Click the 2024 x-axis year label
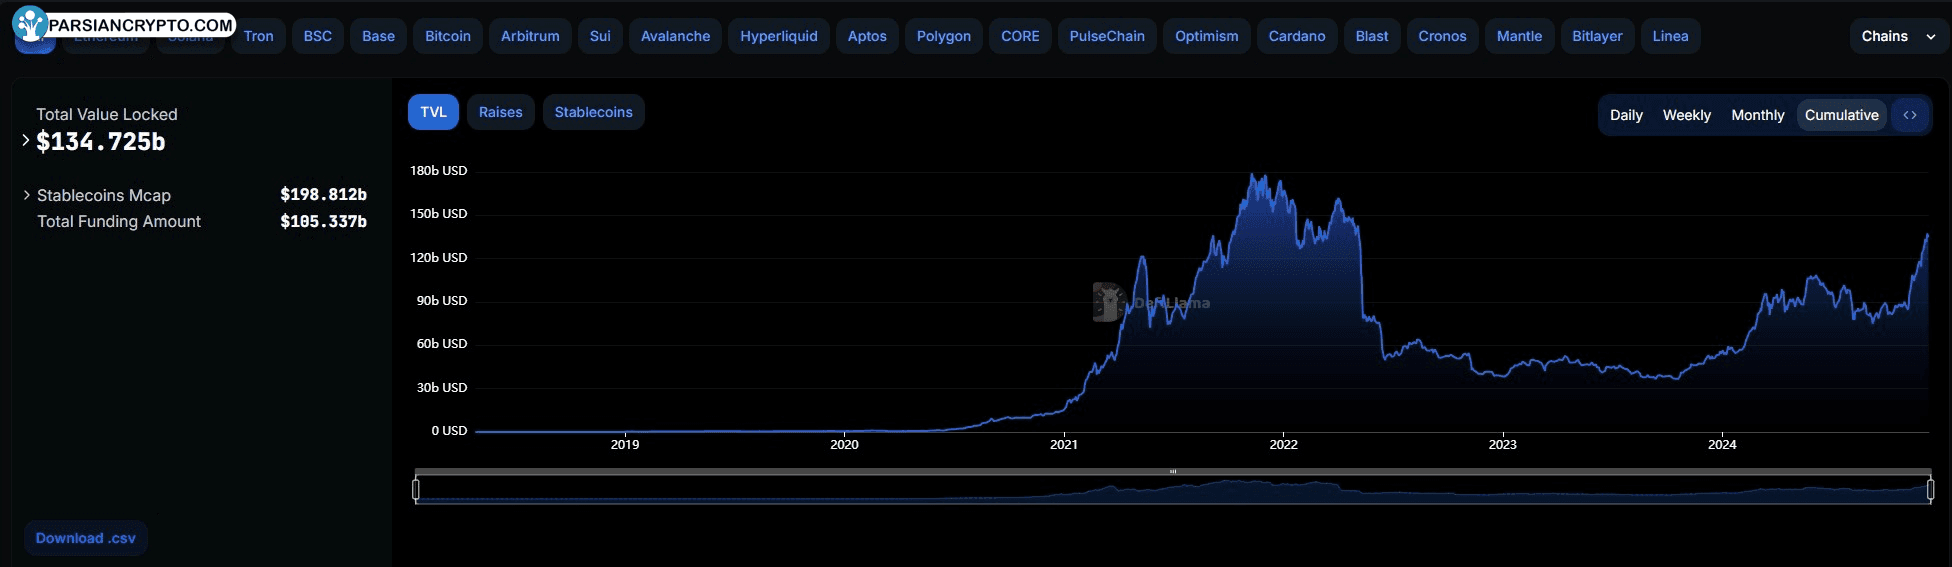 click(1722, 444)
